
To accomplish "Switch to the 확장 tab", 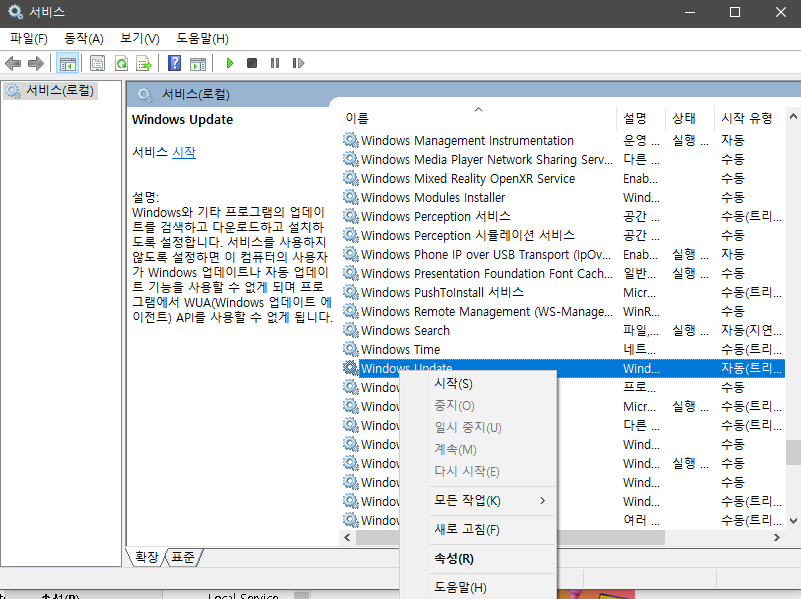I will click(x=147, y=557).
